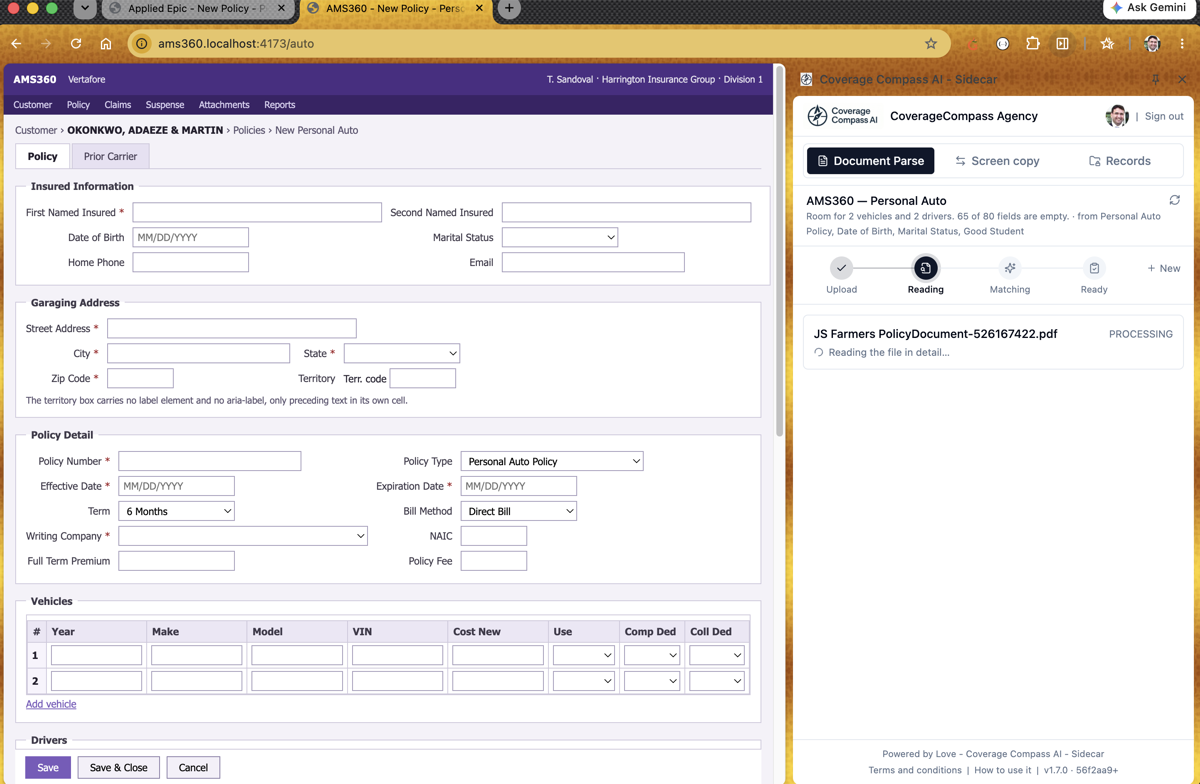
Task: Open the Claims menu
Action: (x=118, y=105)
